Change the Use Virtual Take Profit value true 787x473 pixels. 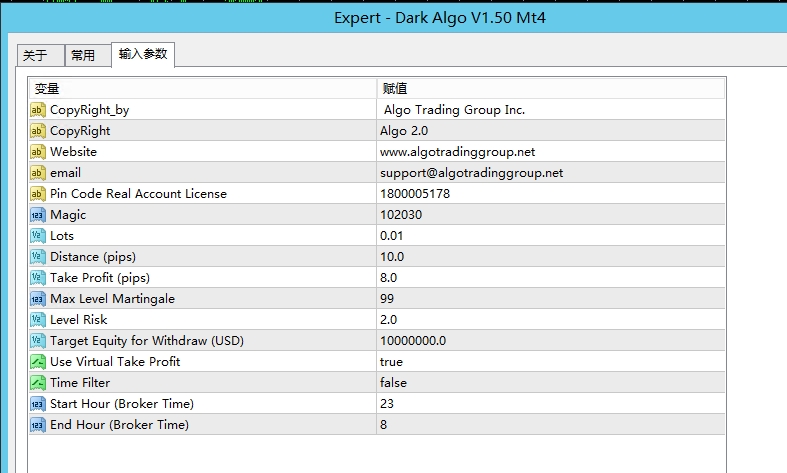[x=551, y=362]
